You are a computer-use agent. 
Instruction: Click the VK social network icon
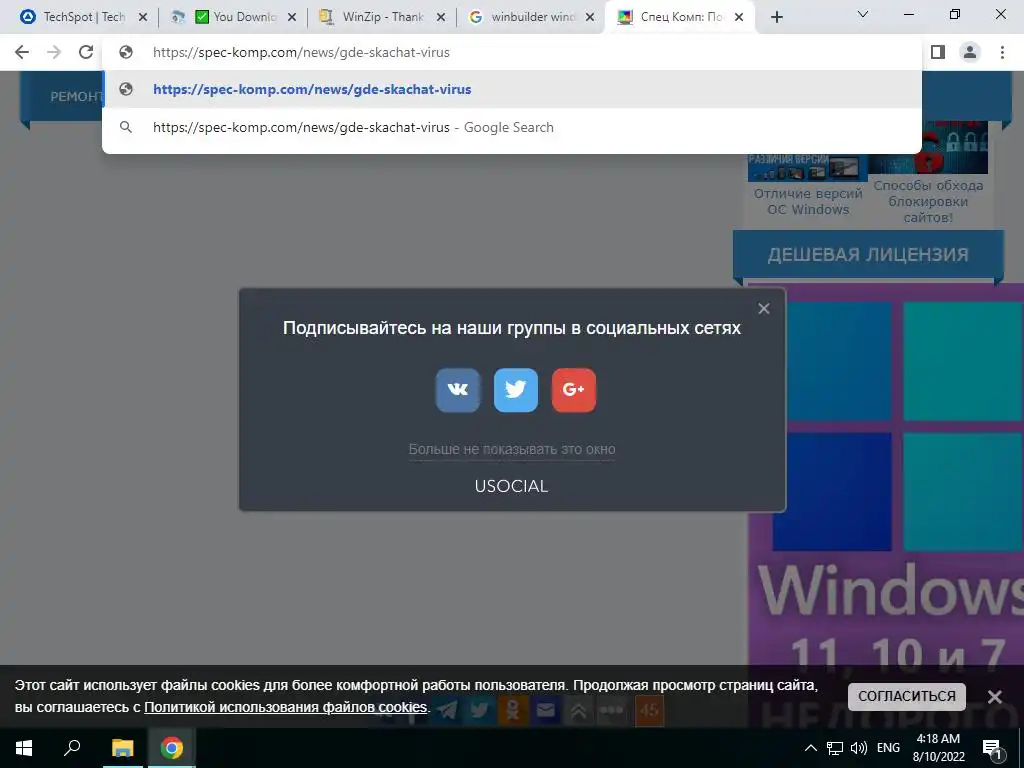pyautogui.click(x=457, y=390)
